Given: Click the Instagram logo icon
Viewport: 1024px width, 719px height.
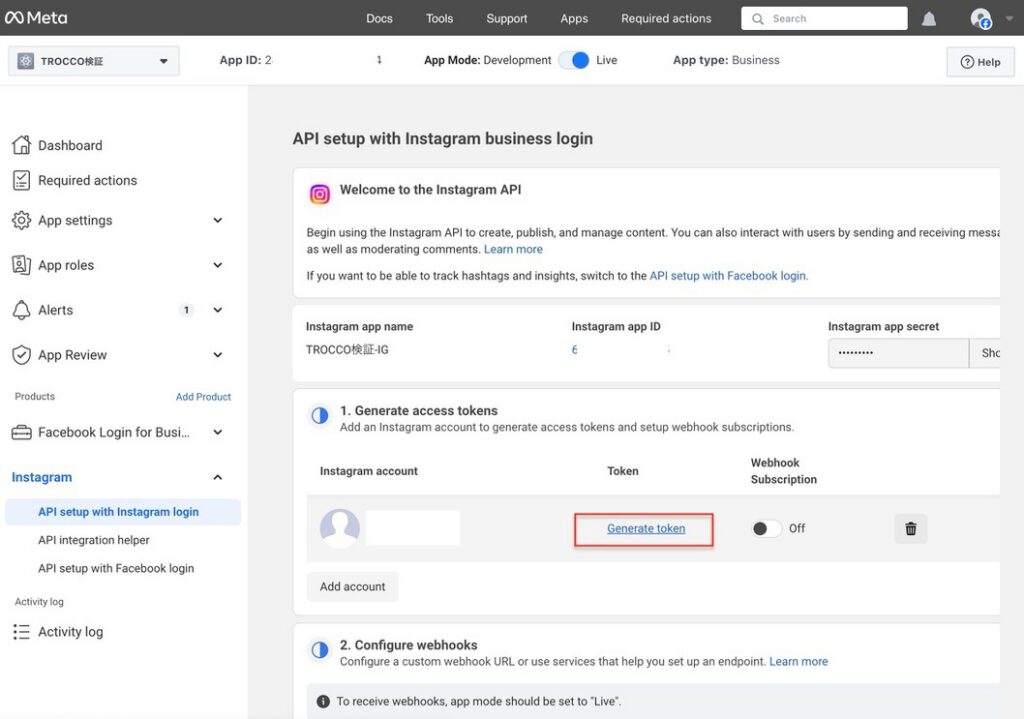Looking at the screenshot, I should (320, 194).
